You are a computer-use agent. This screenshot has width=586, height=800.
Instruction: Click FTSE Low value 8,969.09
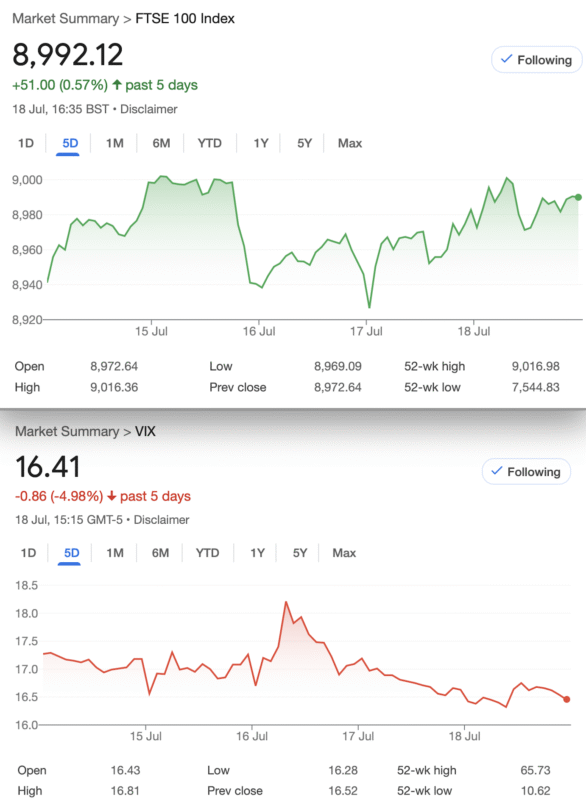338,366
